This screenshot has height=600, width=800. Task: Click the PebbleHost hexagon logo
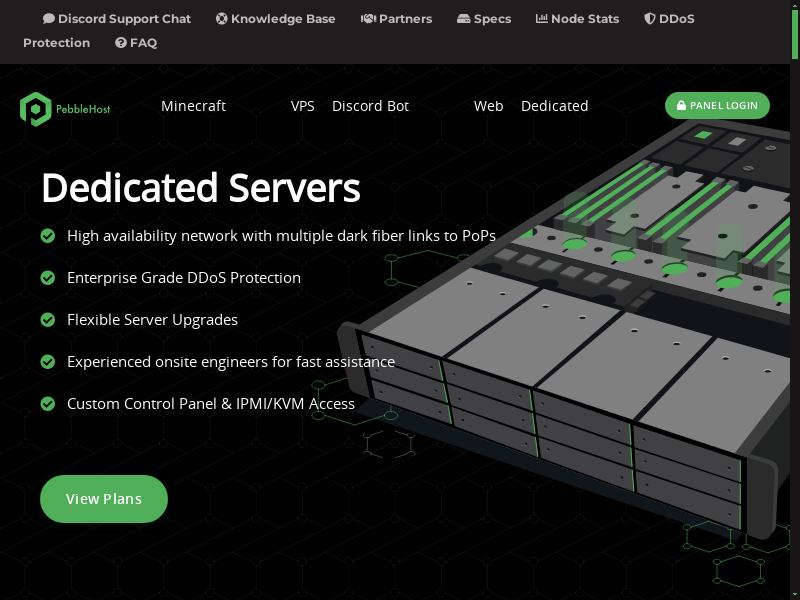pos(35,108)
